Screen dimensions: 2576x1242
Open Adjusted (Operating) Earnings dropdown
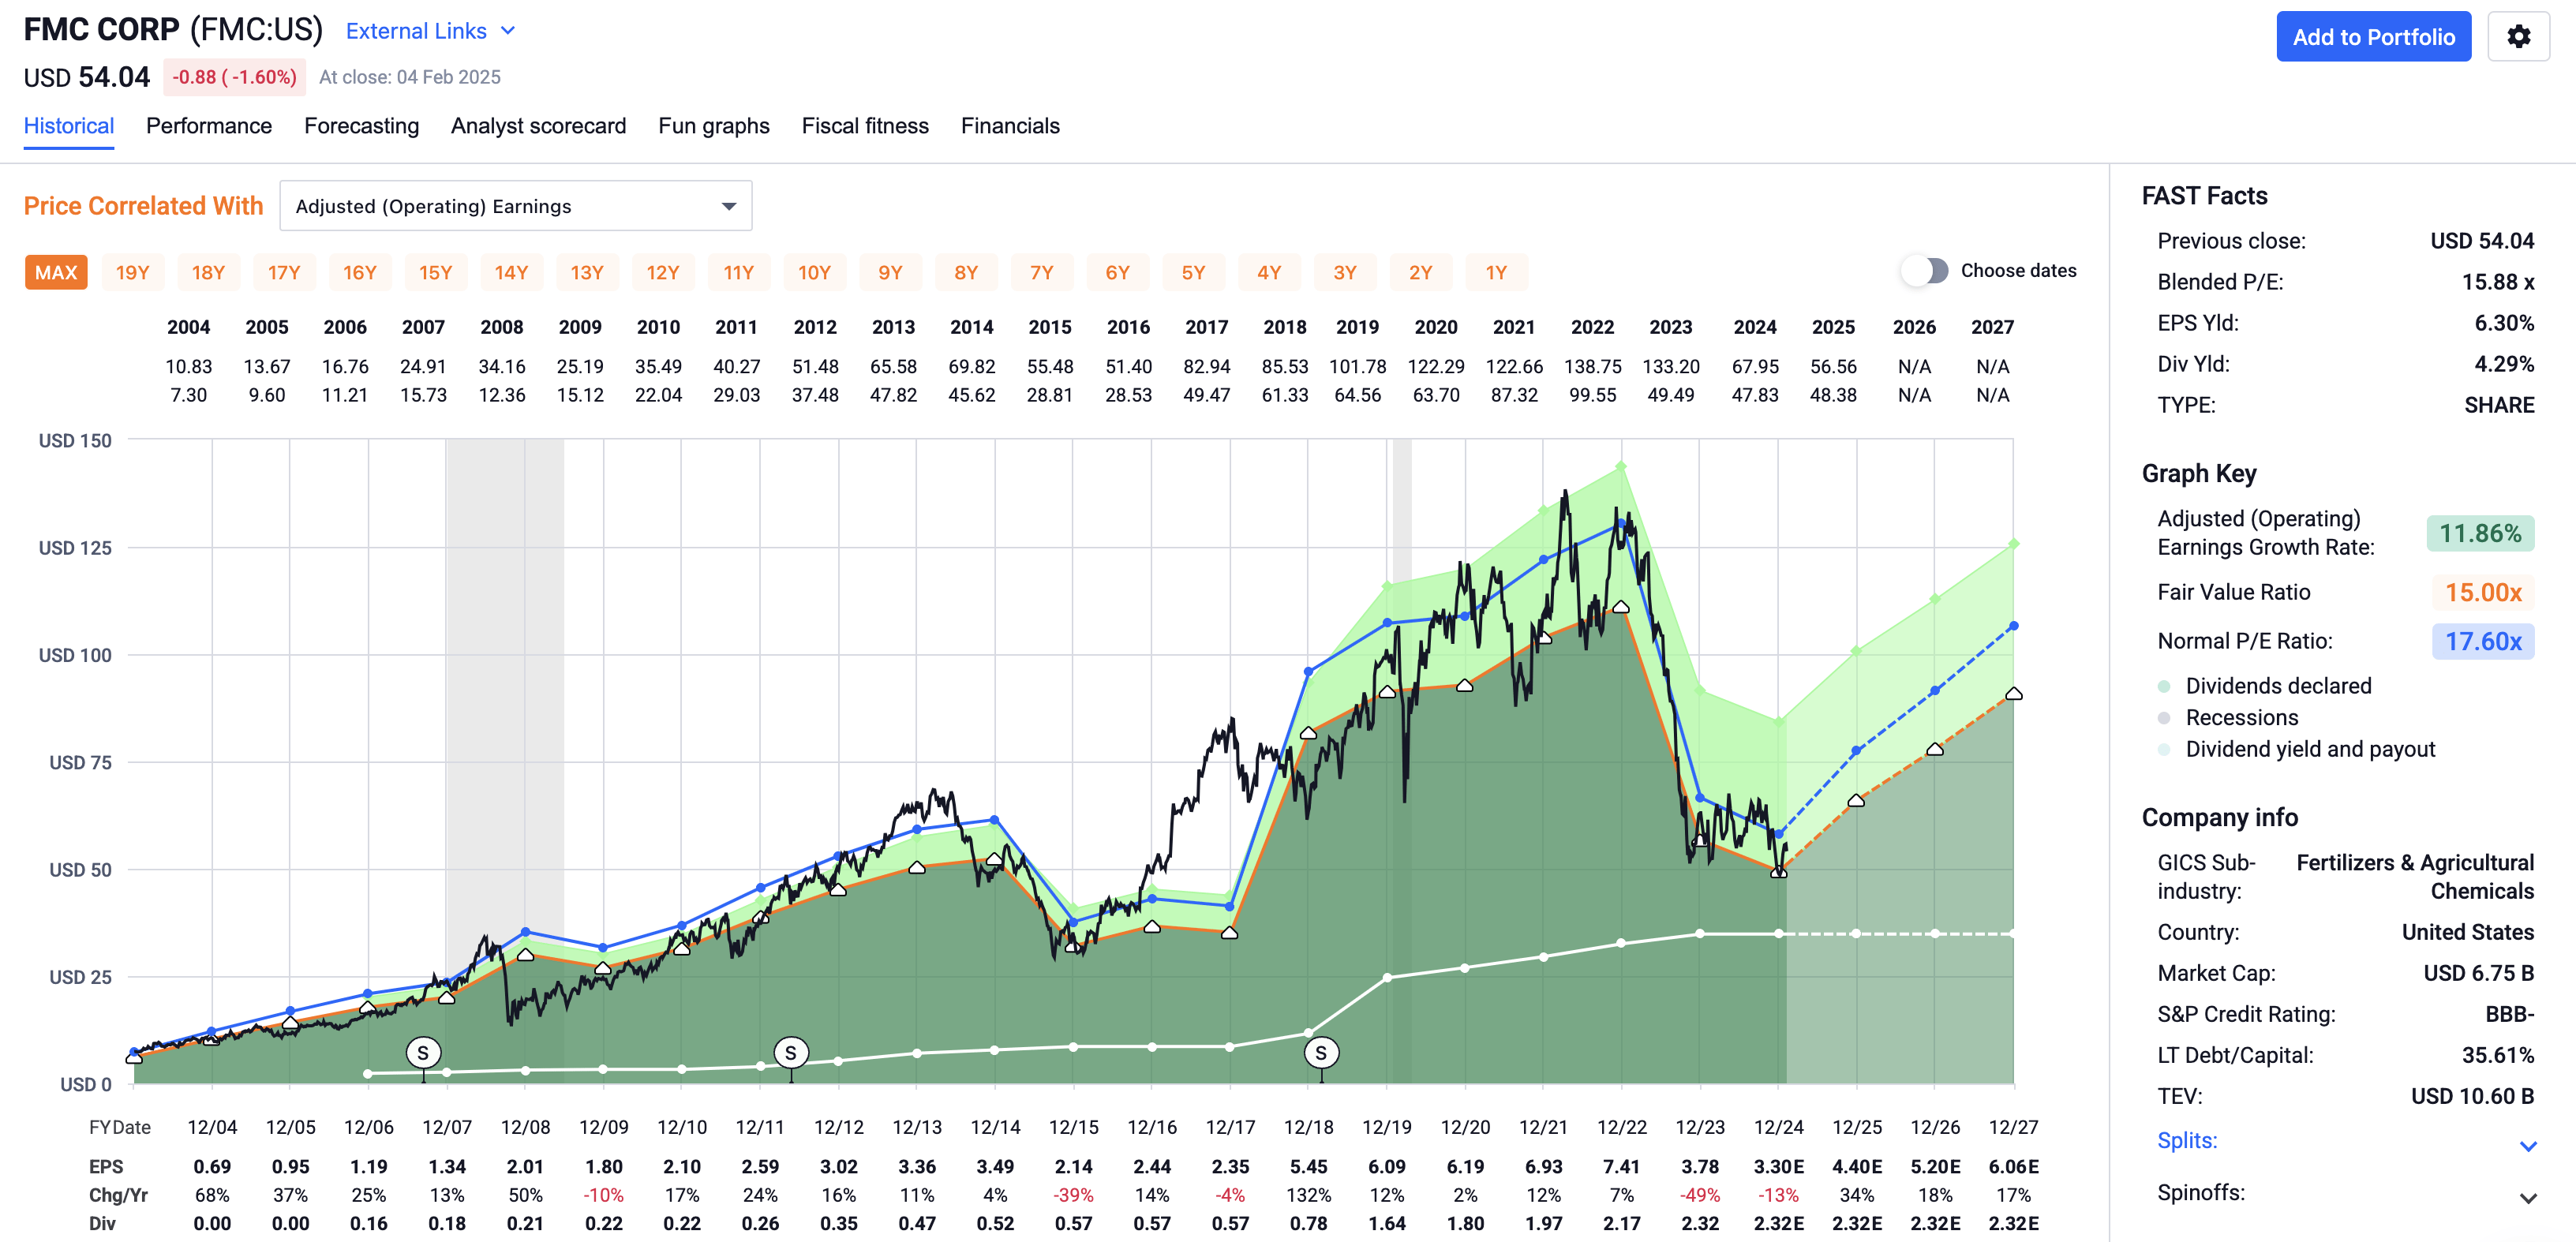point(515,206)
